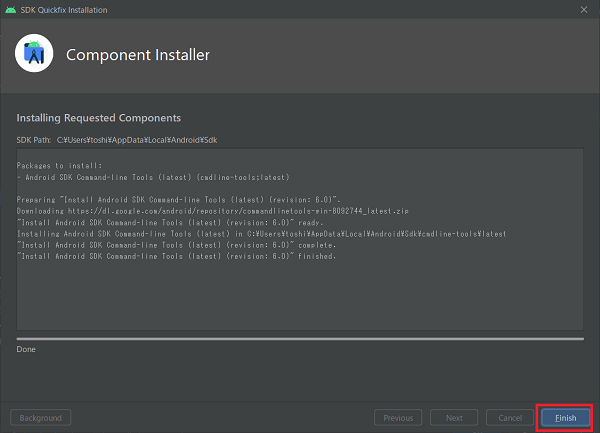Viewport: 600px width, 433px height.
Task: Click the Previous button
Action: 398,417
